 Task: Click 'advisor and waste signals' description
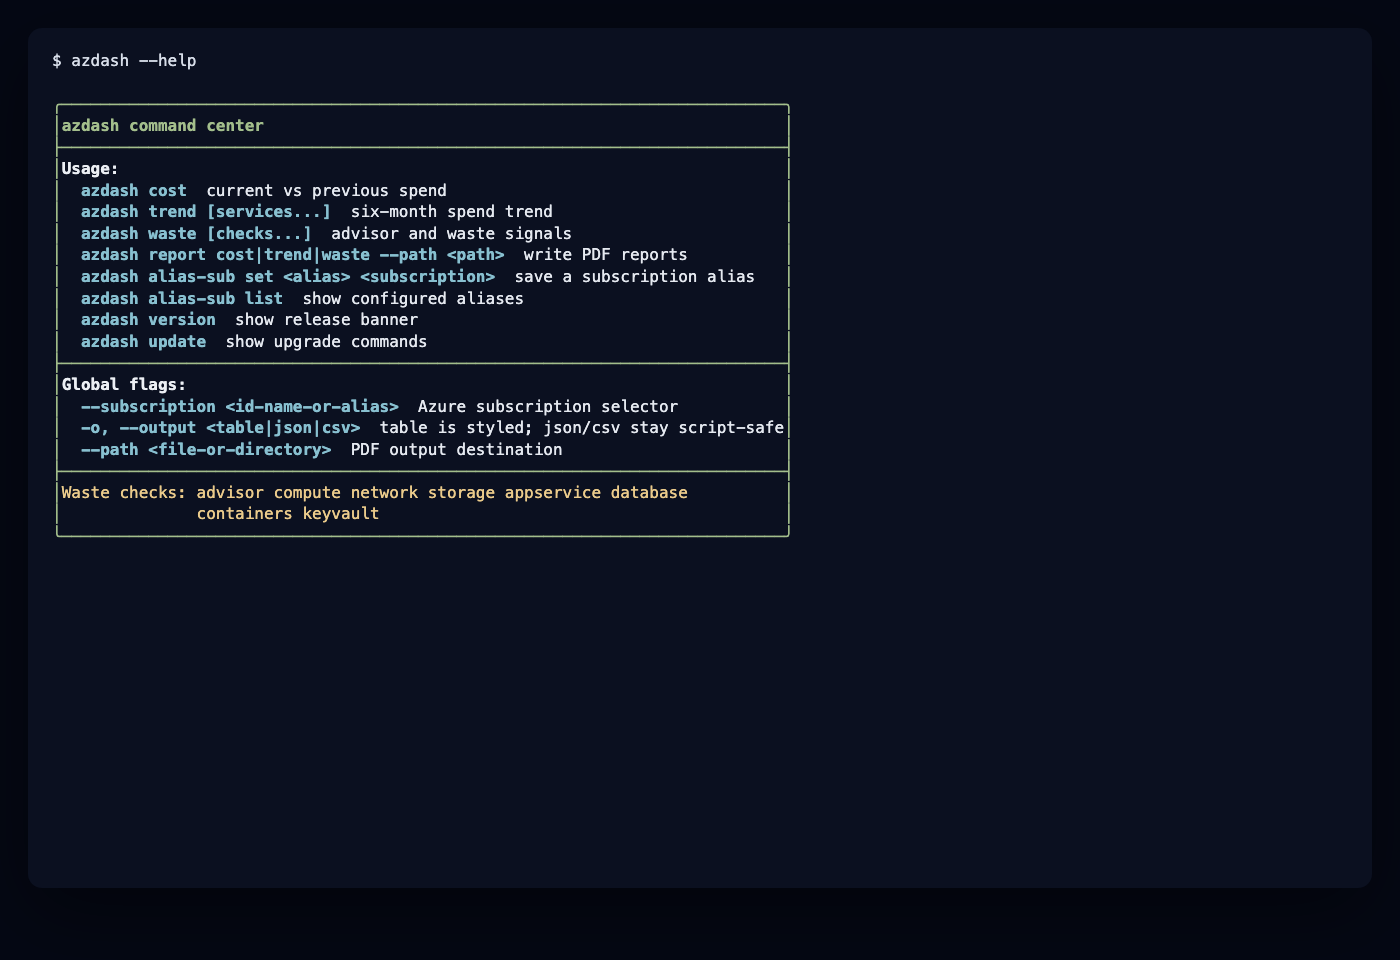[x=452, y=233]
